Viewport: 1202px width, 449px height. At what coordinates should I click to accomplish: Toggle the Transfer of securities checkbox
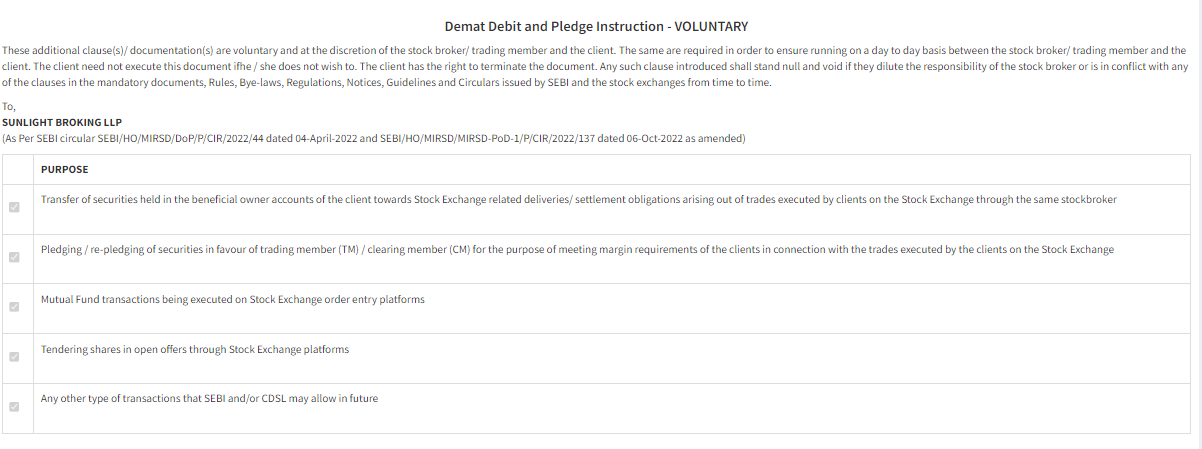14,208
